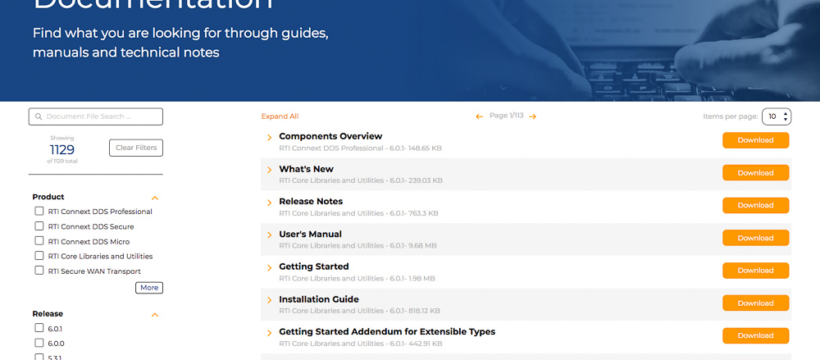Screen dimensions: 820x360
Task: Go to previous page arrow
Action: point(479,117)
